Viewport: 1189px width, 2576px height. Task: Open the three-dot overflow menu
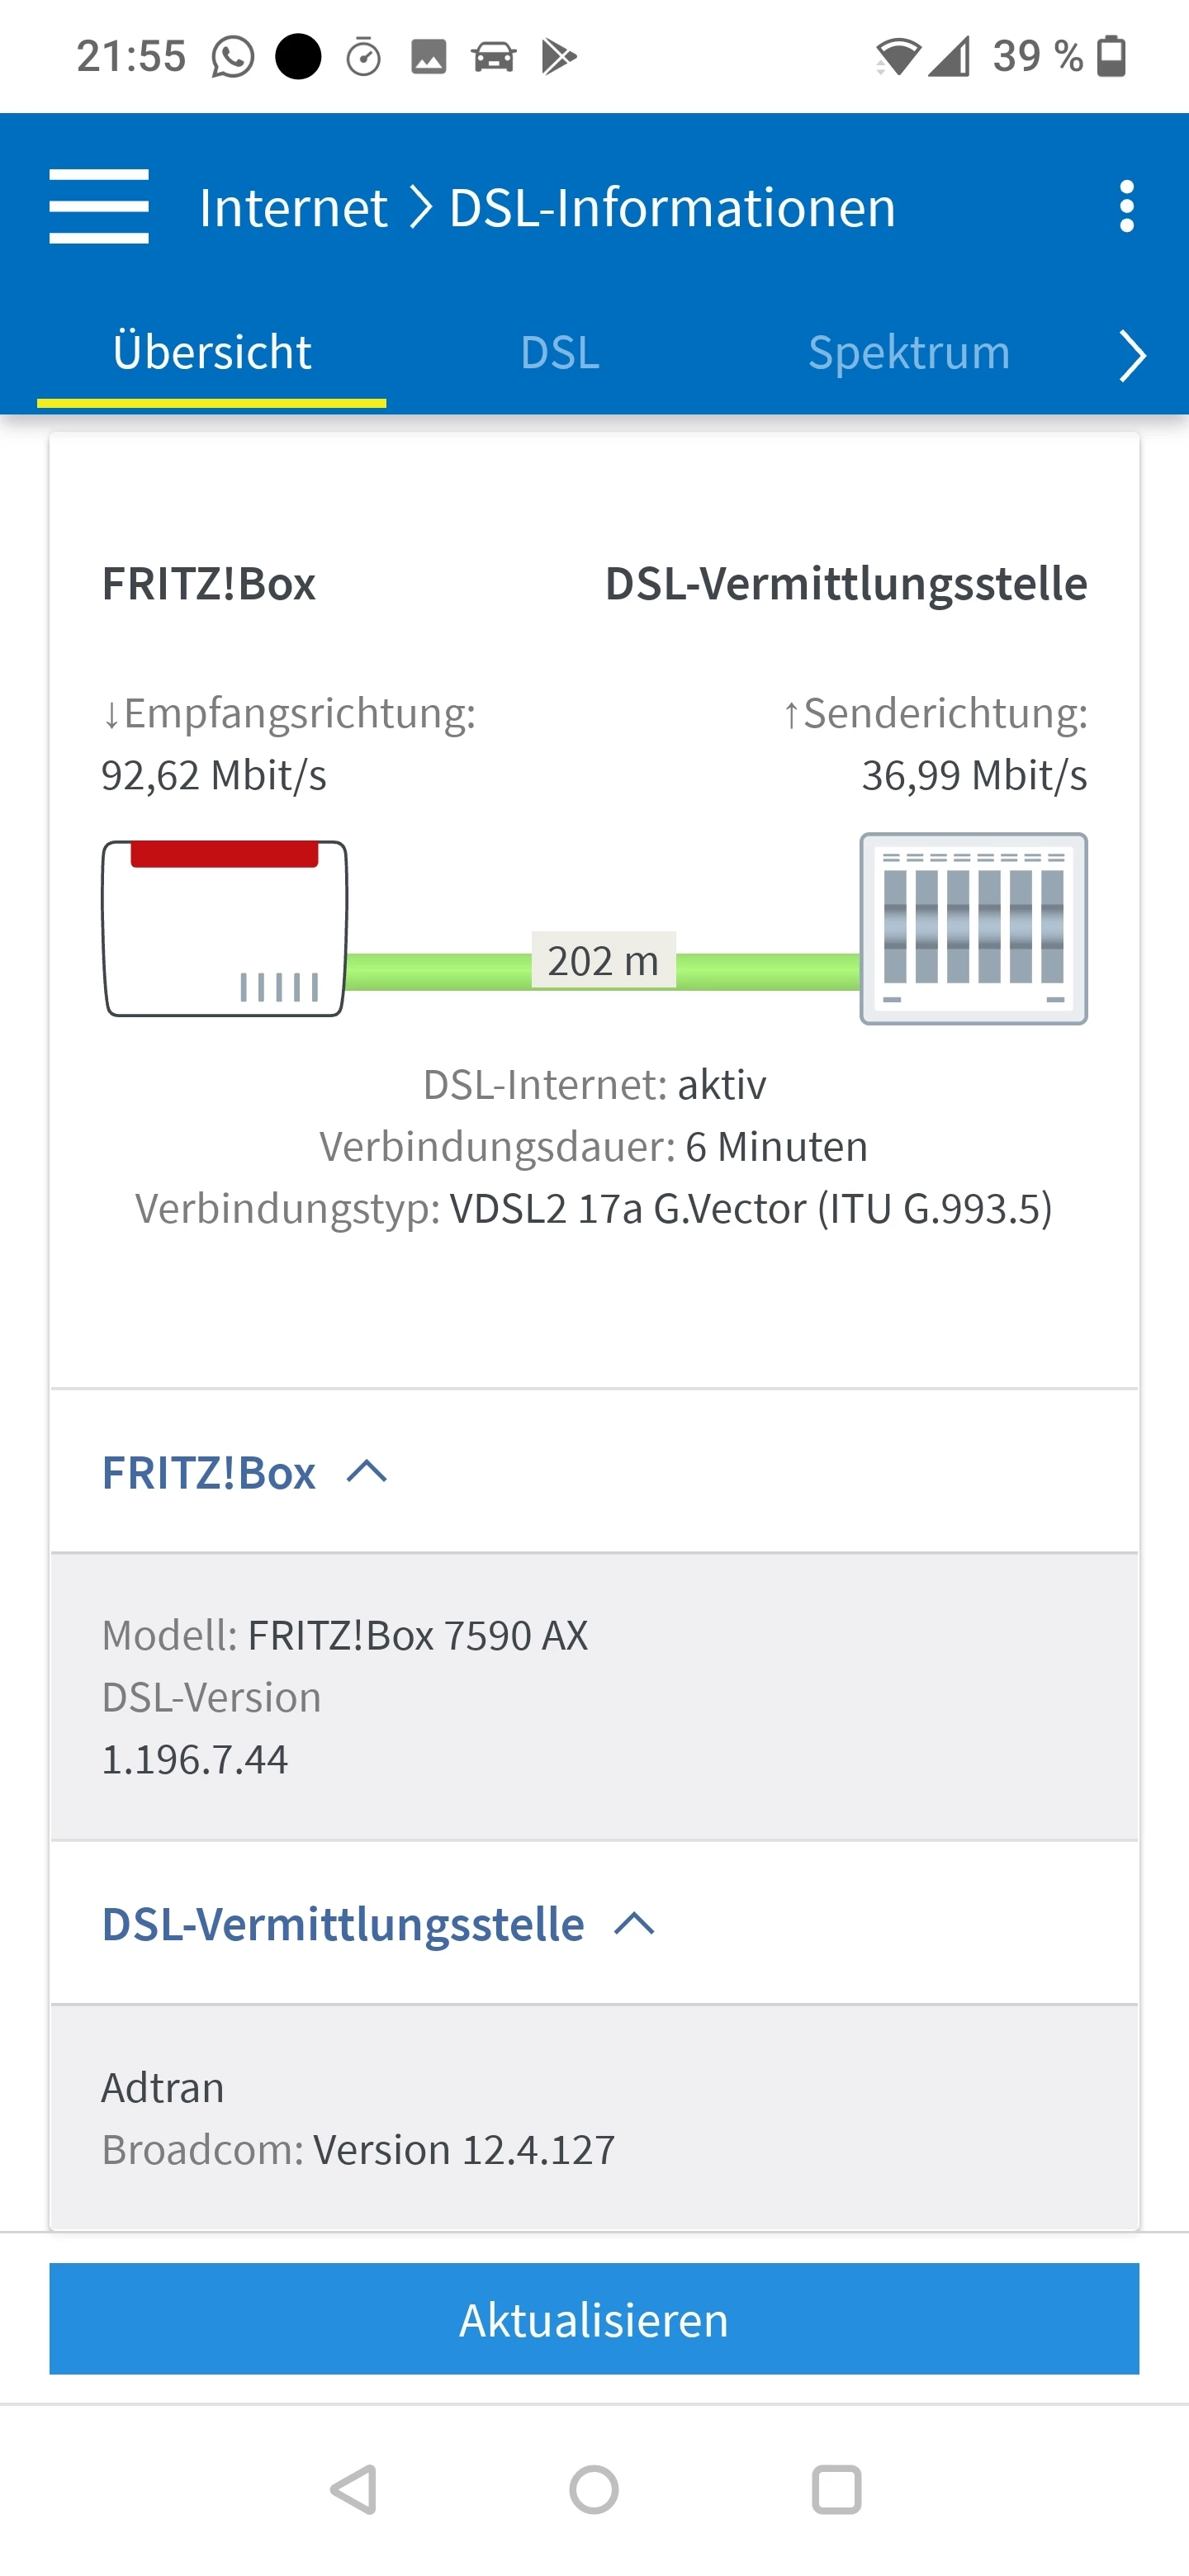coord(1126,207)
